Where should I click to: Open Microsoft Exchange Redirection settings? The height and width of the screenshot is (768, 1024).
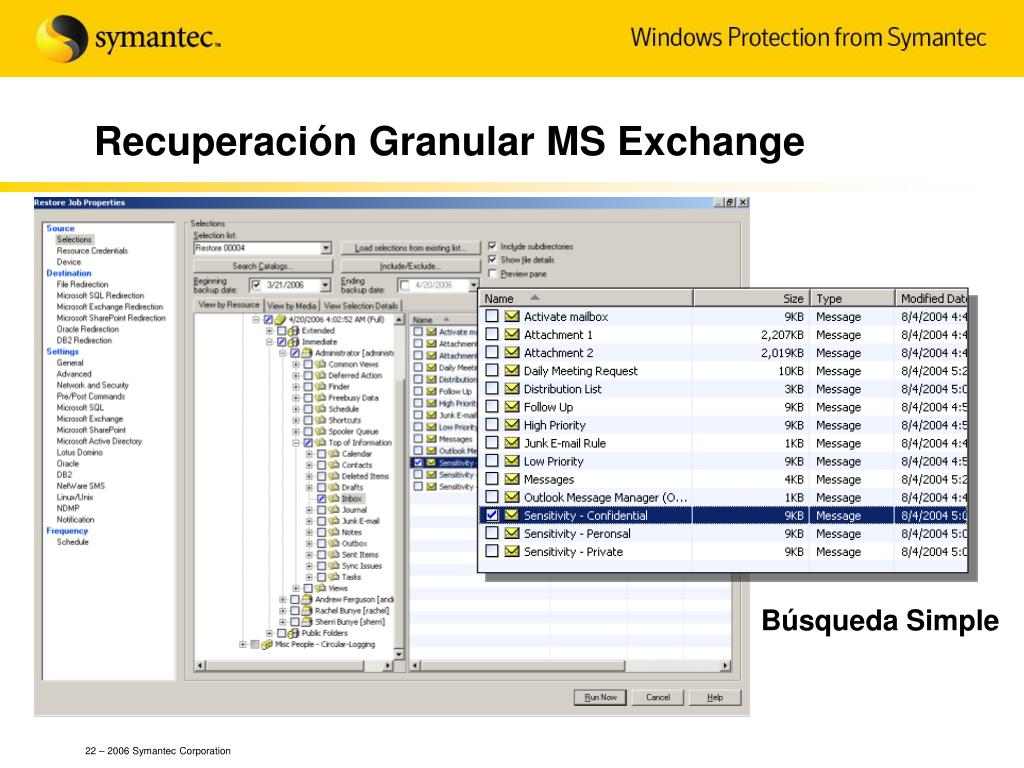coord(110,307)
